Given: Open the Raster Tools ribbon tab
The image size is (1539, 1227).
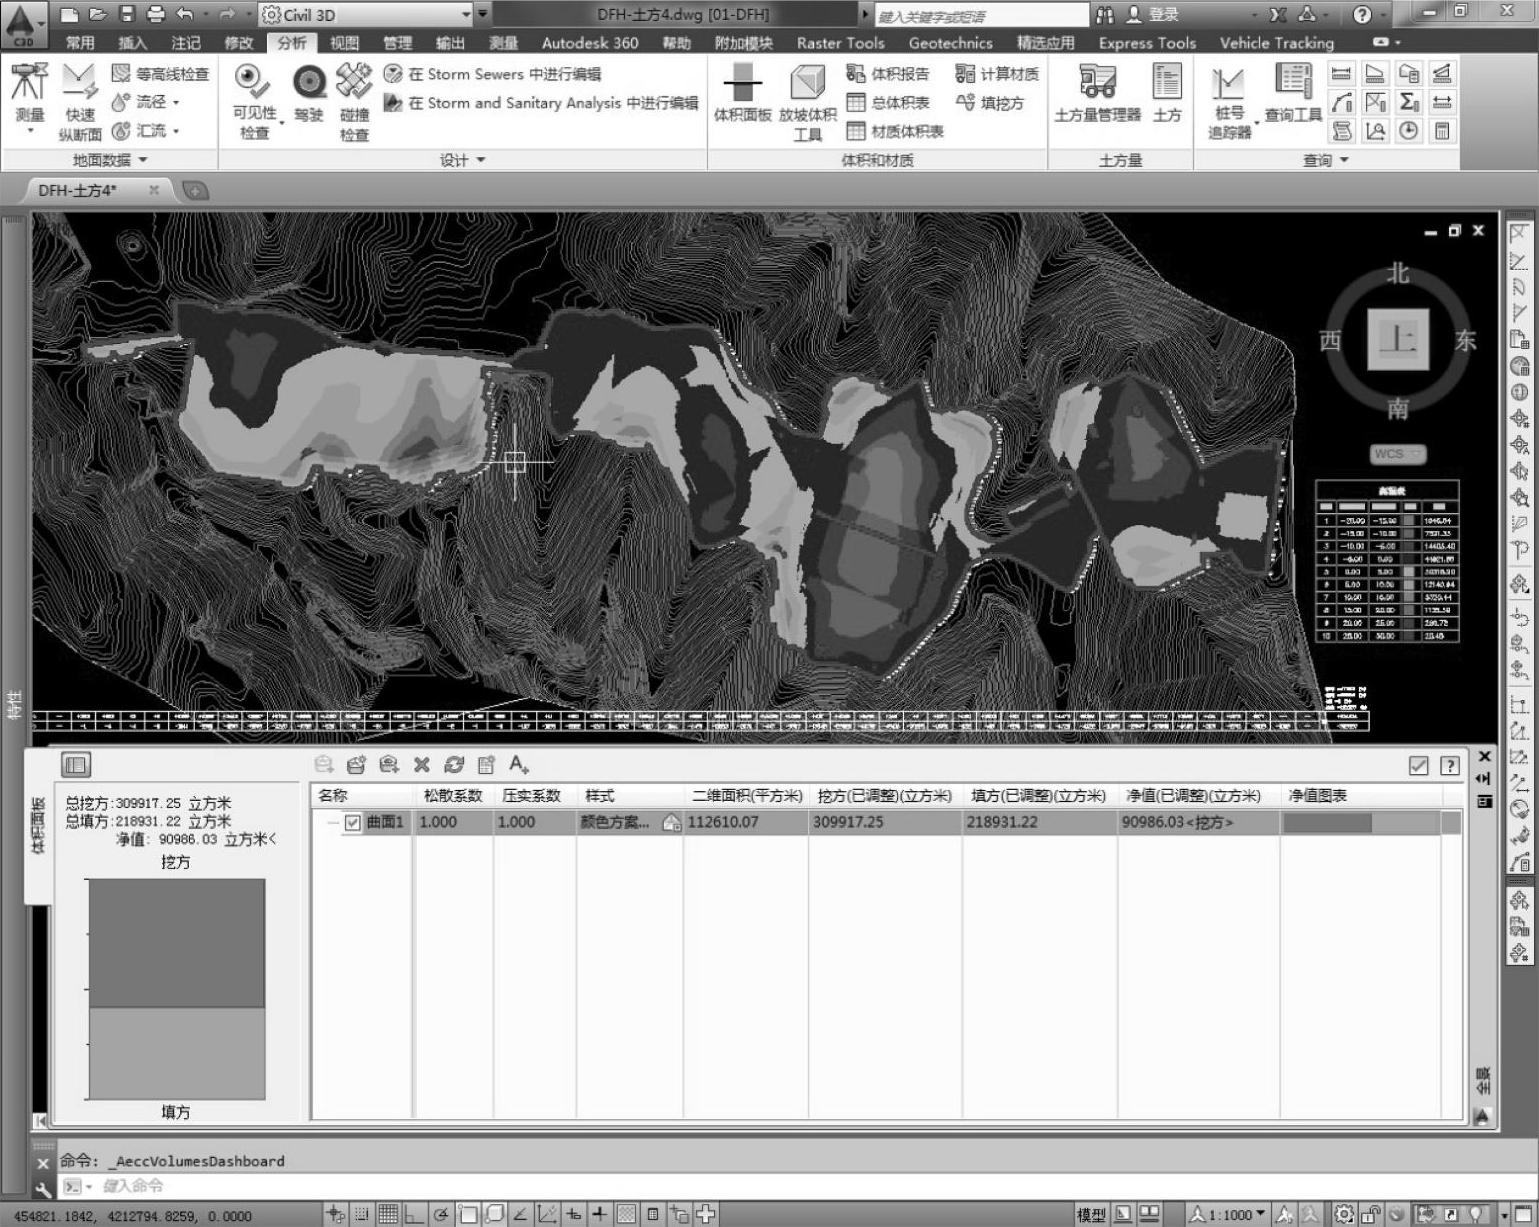Looking at the screenshot, I should pyautogui.click(x=839, y=43).
